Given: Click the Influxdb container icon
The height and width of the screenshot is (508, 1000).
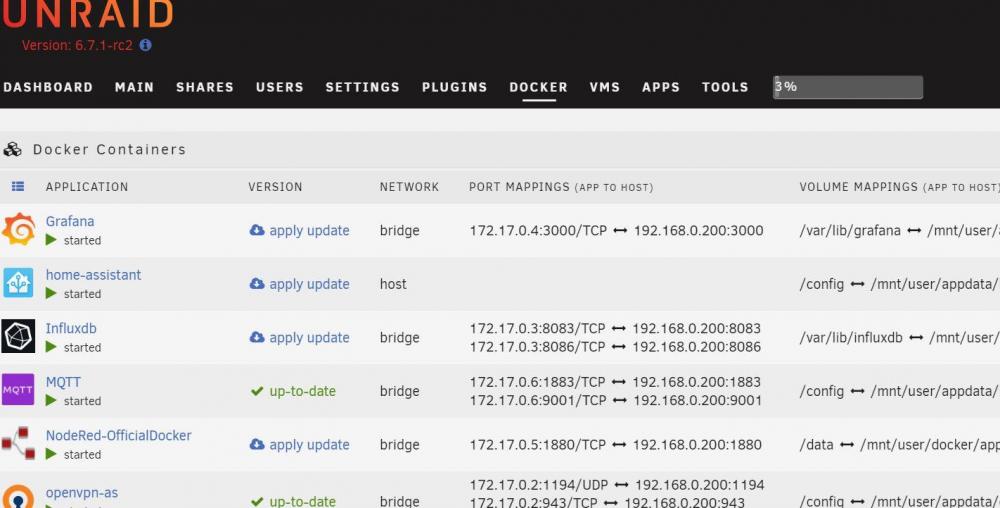Looking at the screenshot, I should [18, 337].
